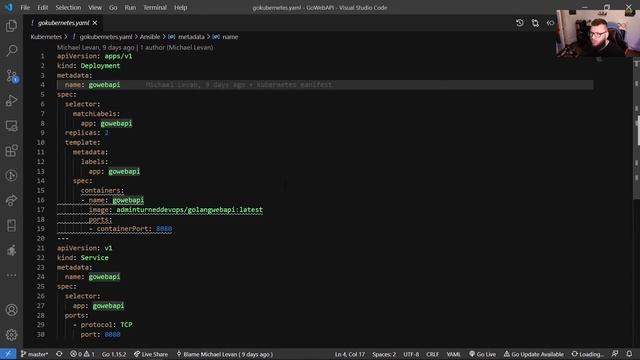Click gokubernetes.yaml in breadcrumb
The height and width of the screenshot is (360, 640).
click(106, 37)
